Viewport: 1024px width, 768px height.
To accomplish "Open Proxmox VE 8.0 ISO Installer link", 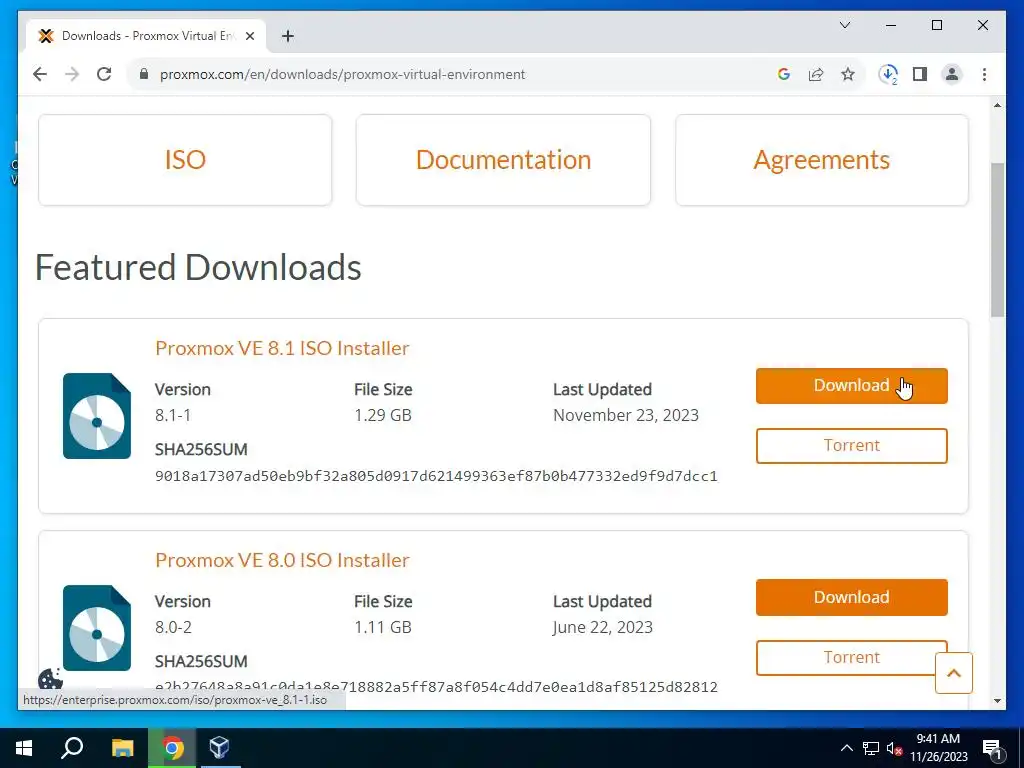I will [282, 560].
